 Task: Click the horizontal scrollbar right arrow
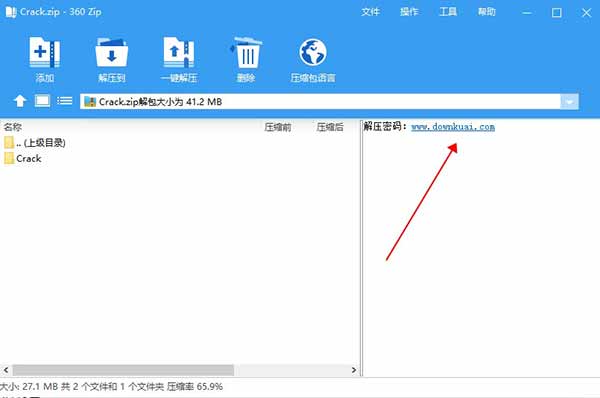[x=354, y=370]
